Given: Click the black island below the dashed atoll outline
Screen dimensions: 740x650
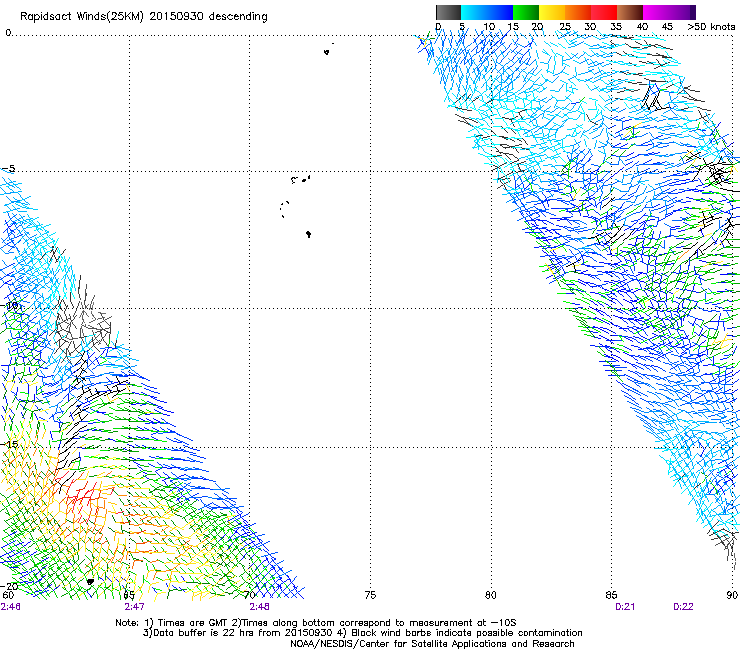Looking at the screenshot, I should pyautogui.click(x=308, y=234).
